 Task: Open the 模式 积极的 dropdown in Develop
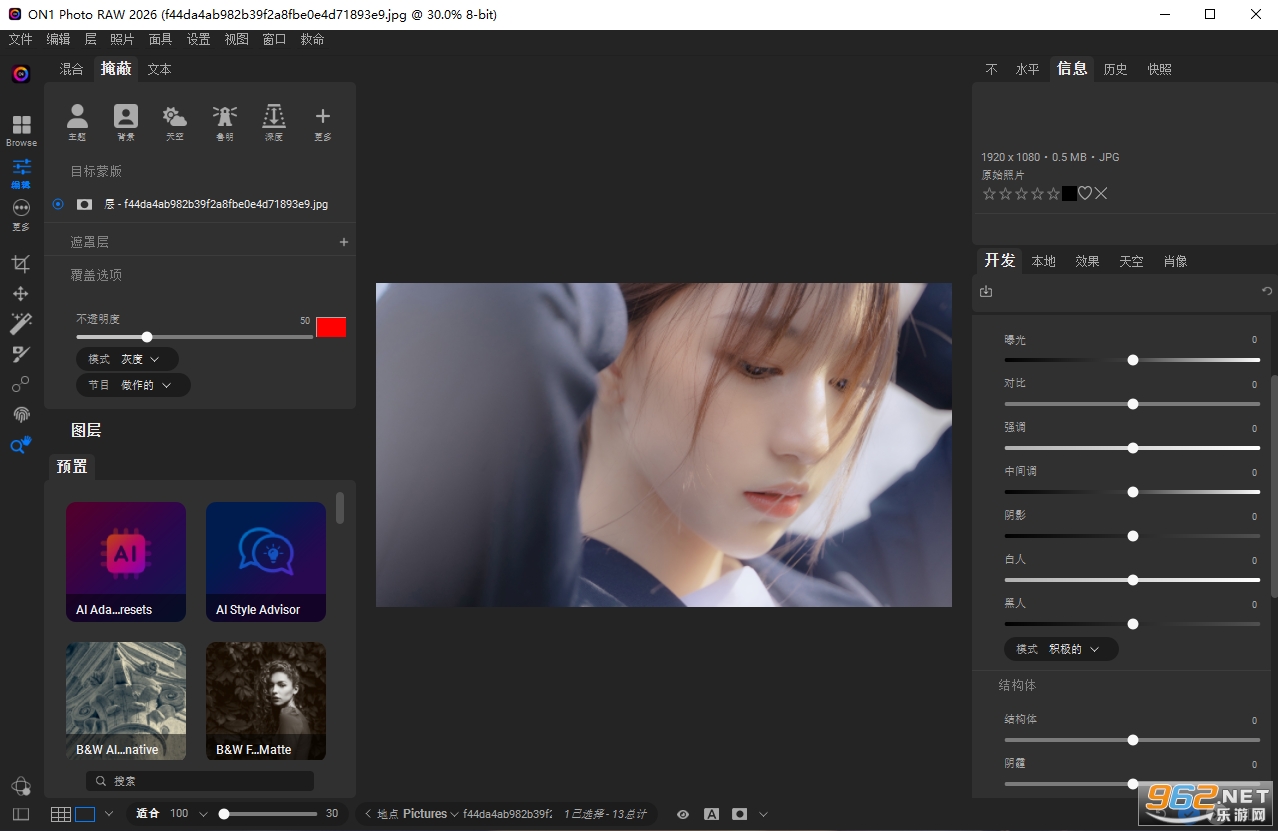click(1061, 649)
